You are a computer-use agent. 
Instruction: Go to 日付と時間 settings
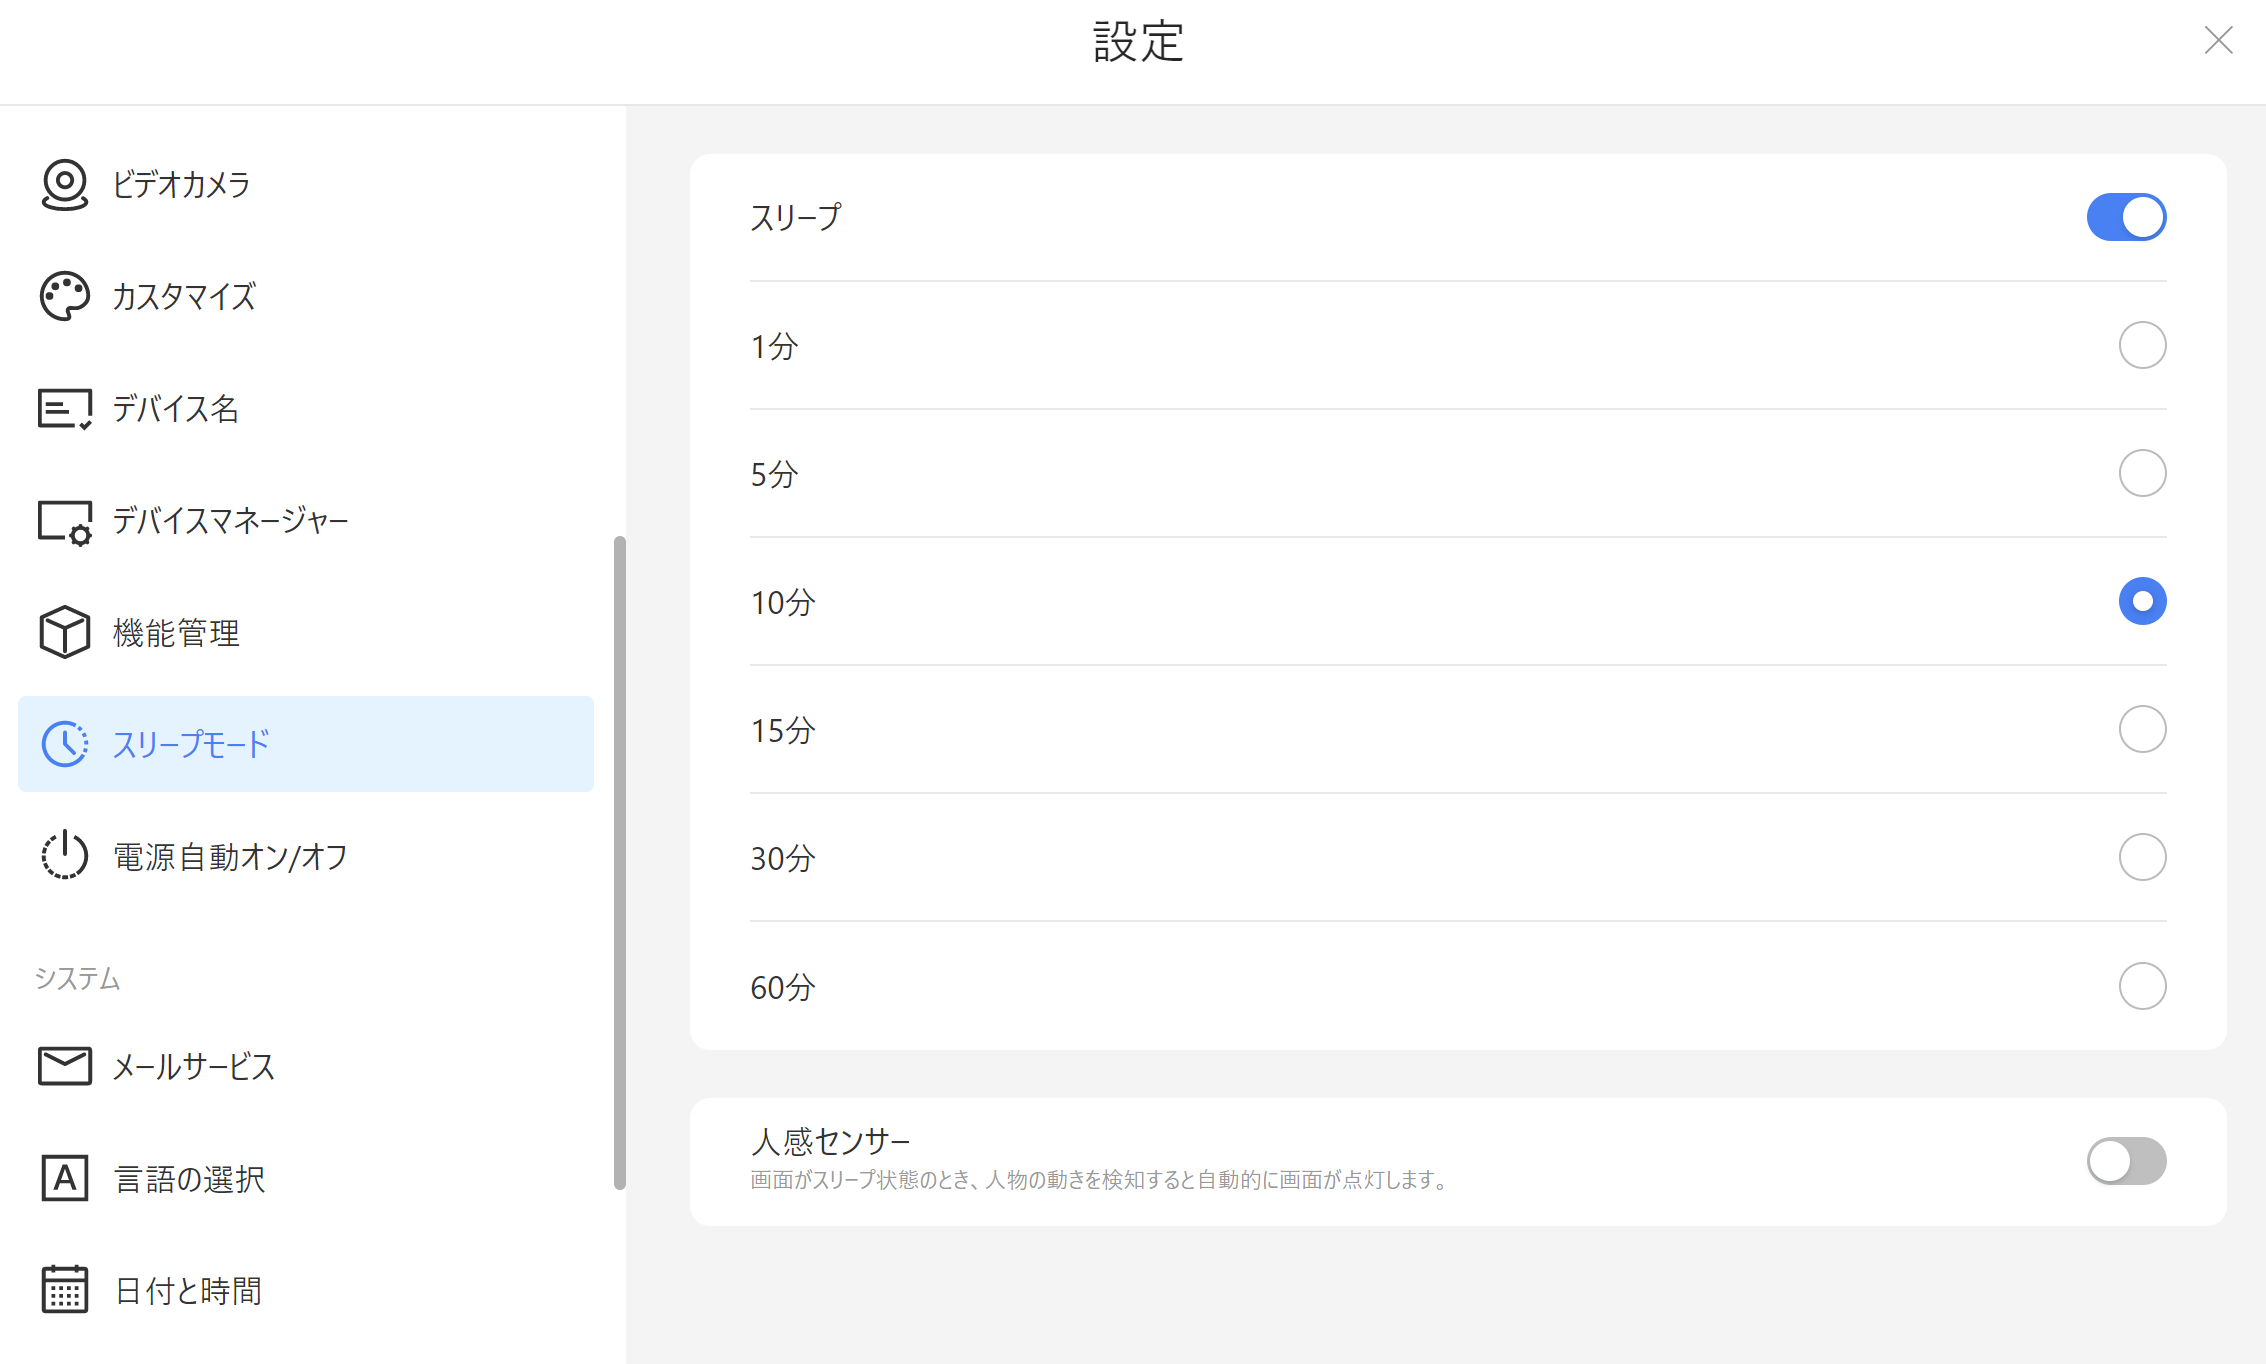pos(188,1290)
